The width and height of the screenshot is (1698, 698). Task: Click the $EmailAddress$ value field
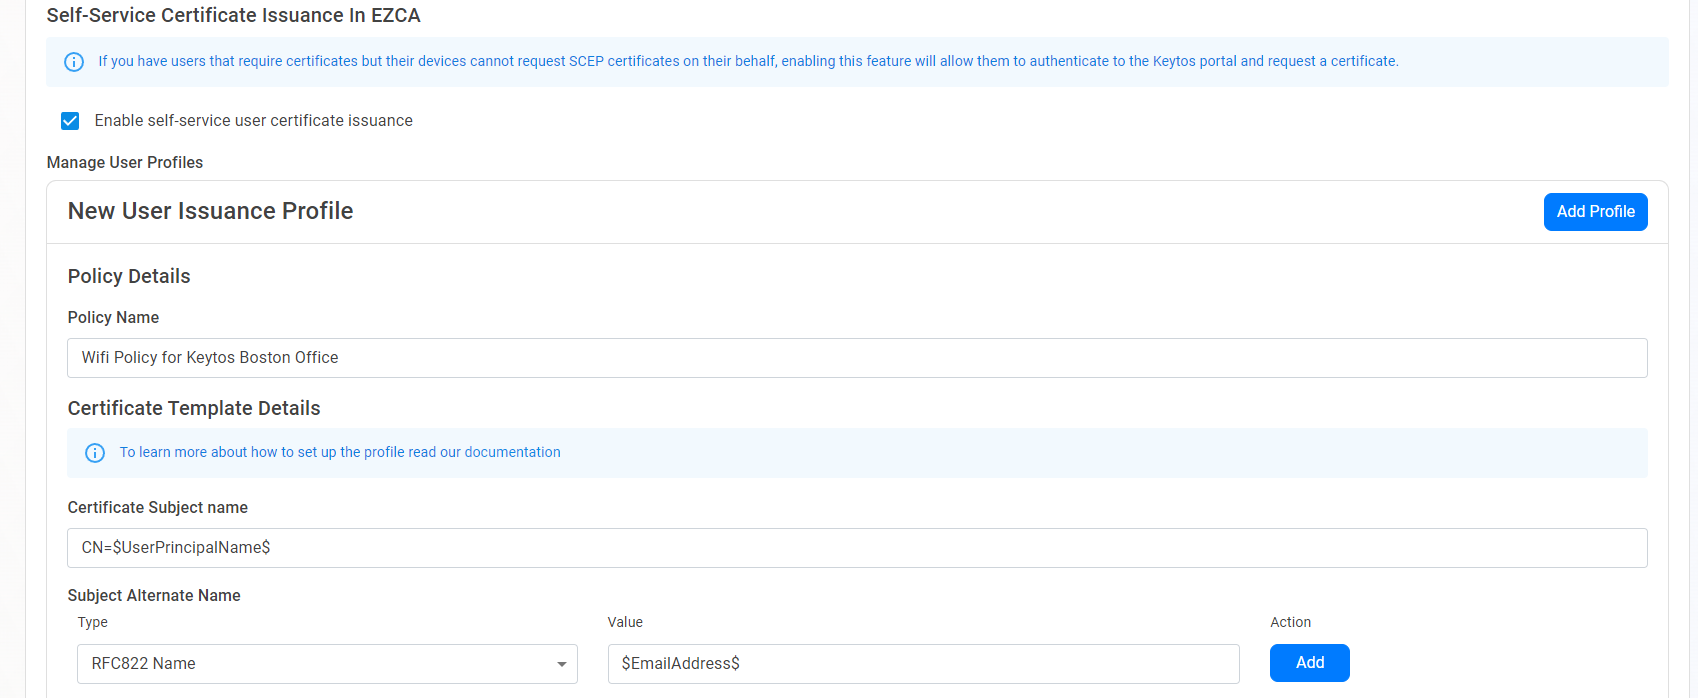point(923,664)
